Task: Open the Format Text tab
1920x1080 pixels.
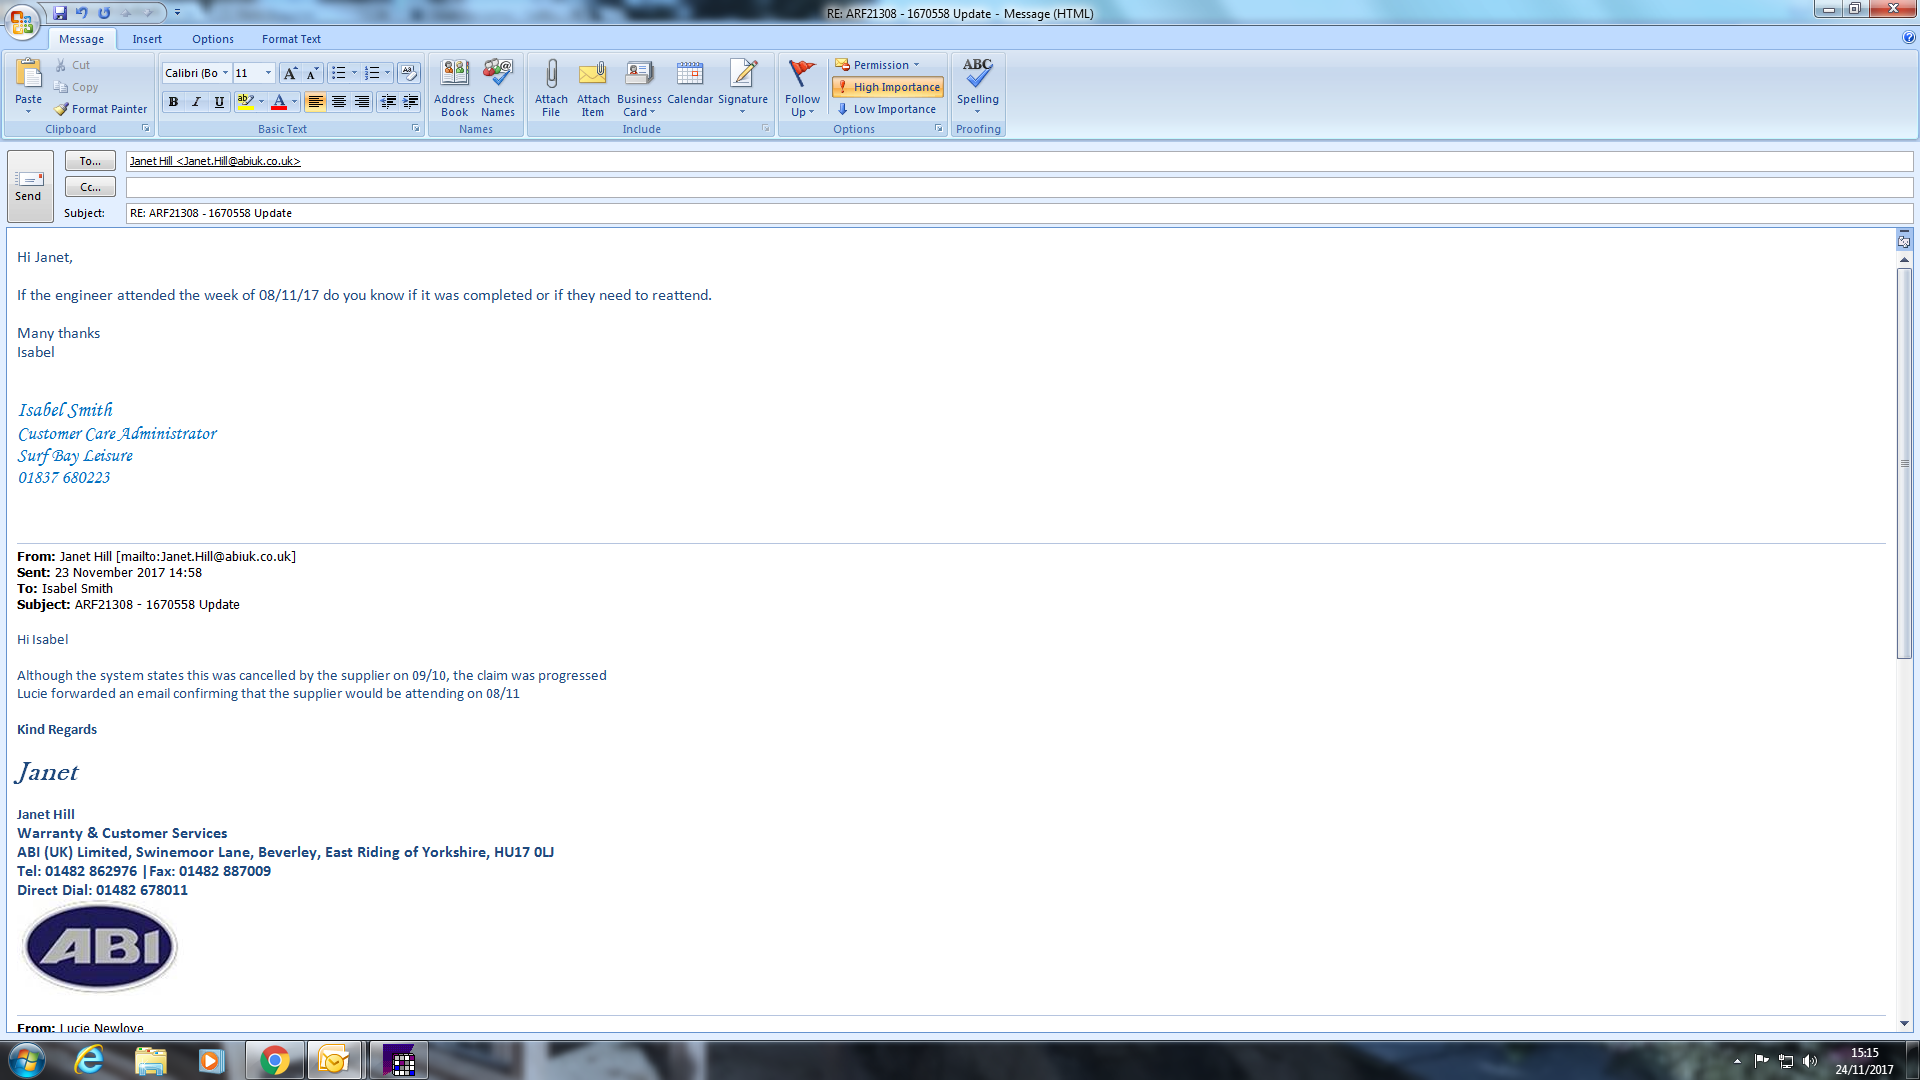Action: click(291, 39)
